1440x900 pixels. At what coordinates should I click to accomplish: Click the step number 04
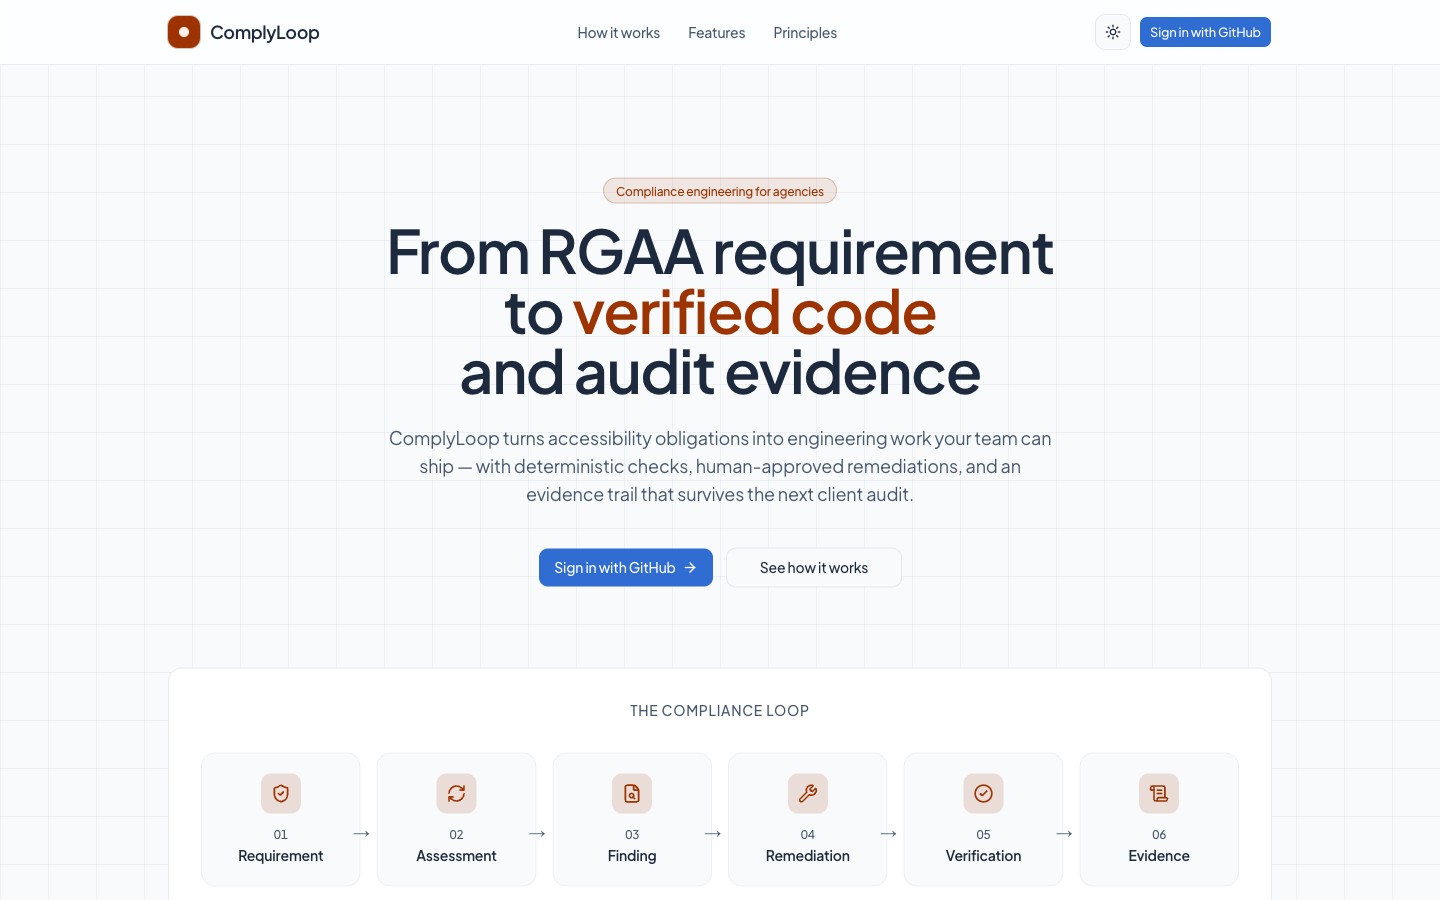808,834
